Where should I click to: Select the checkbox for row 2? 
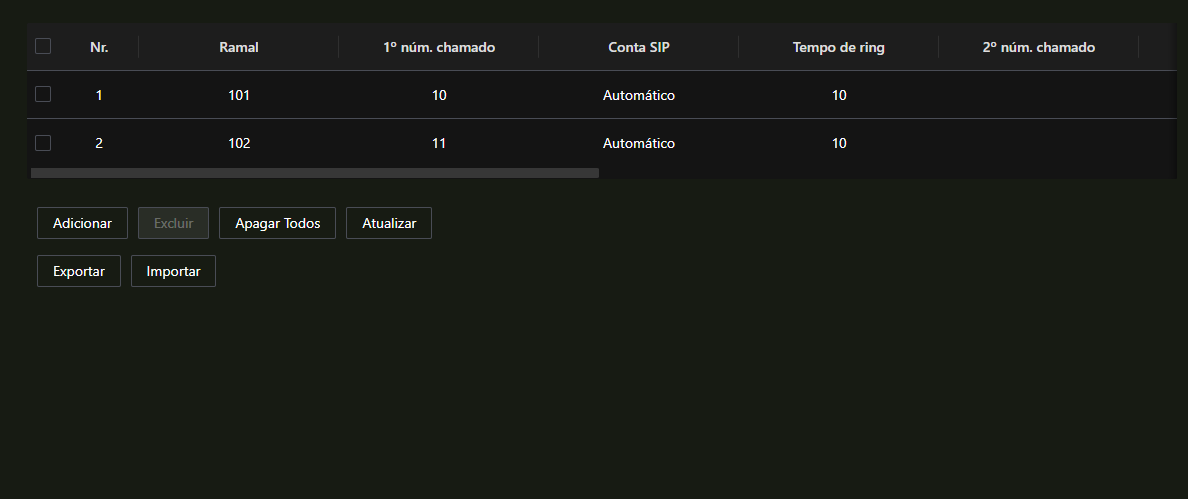pos(43,142)
